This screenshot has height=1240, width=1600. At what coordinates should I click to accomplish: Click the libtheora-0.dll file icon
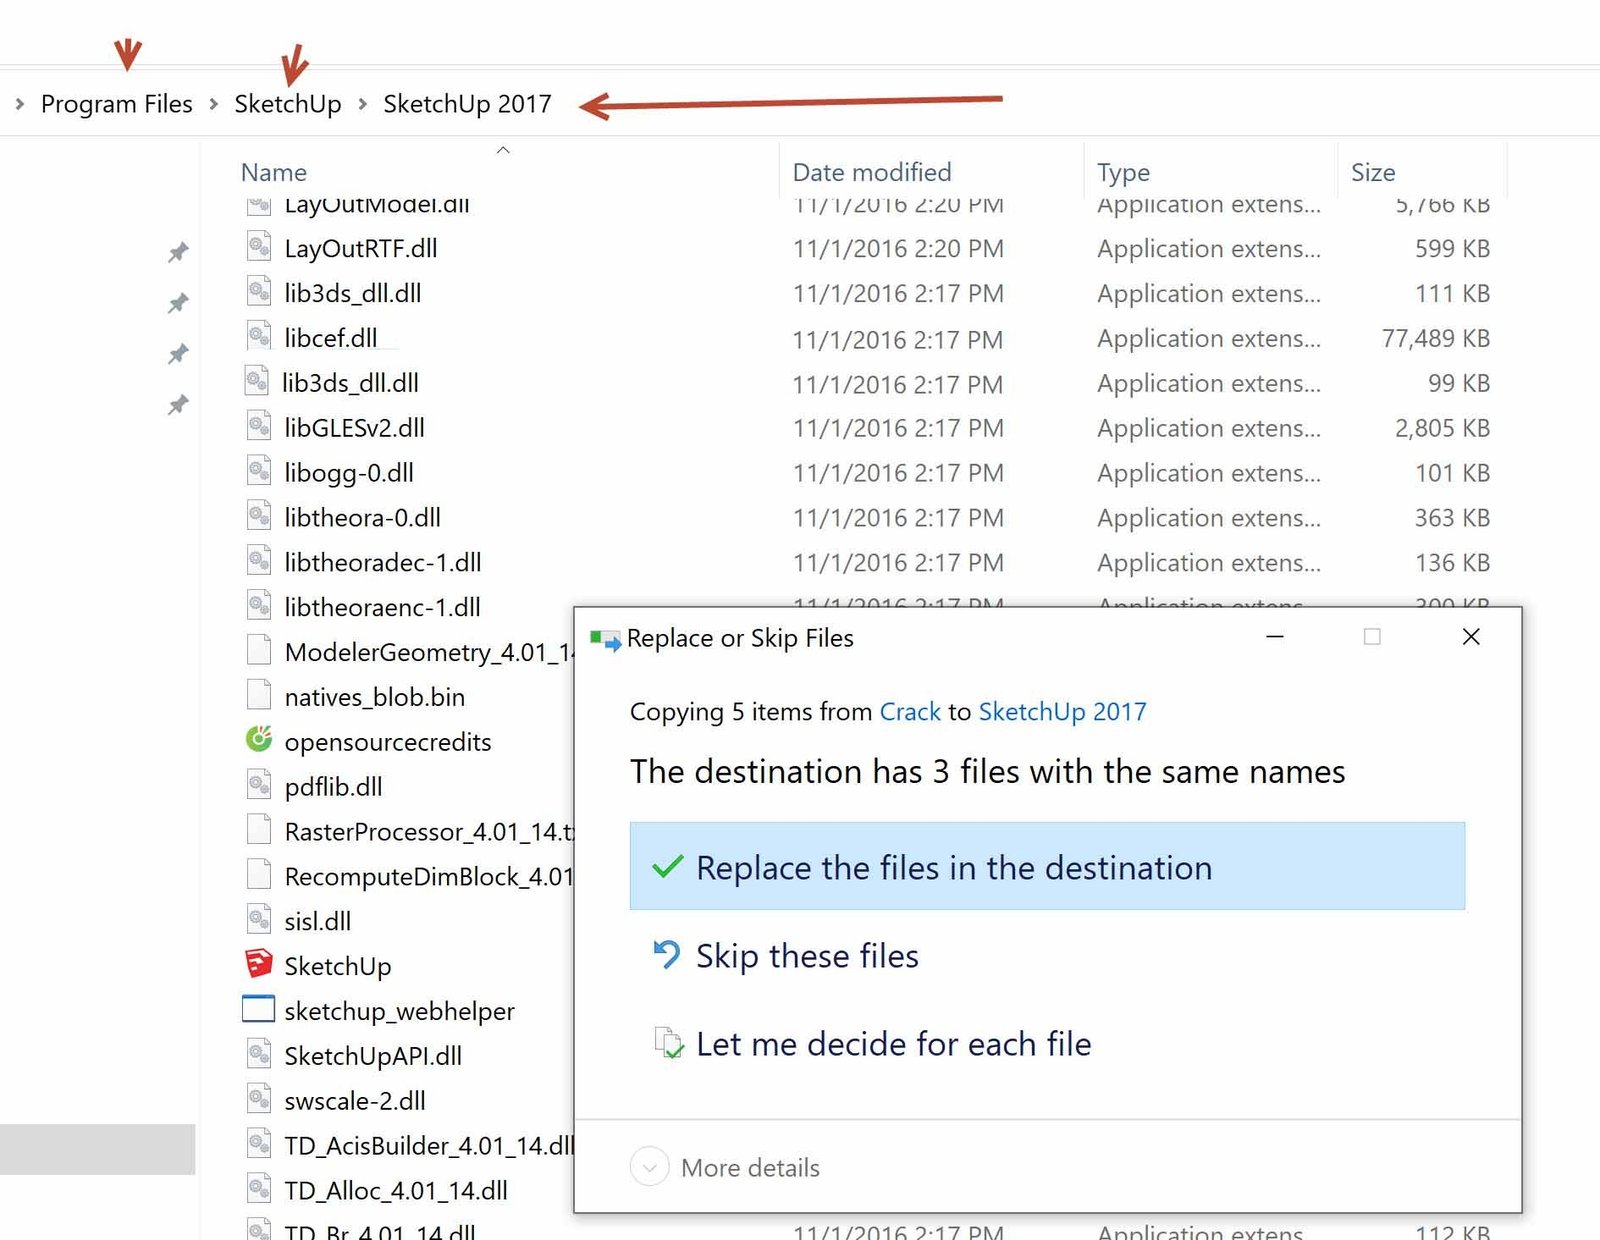259,516
